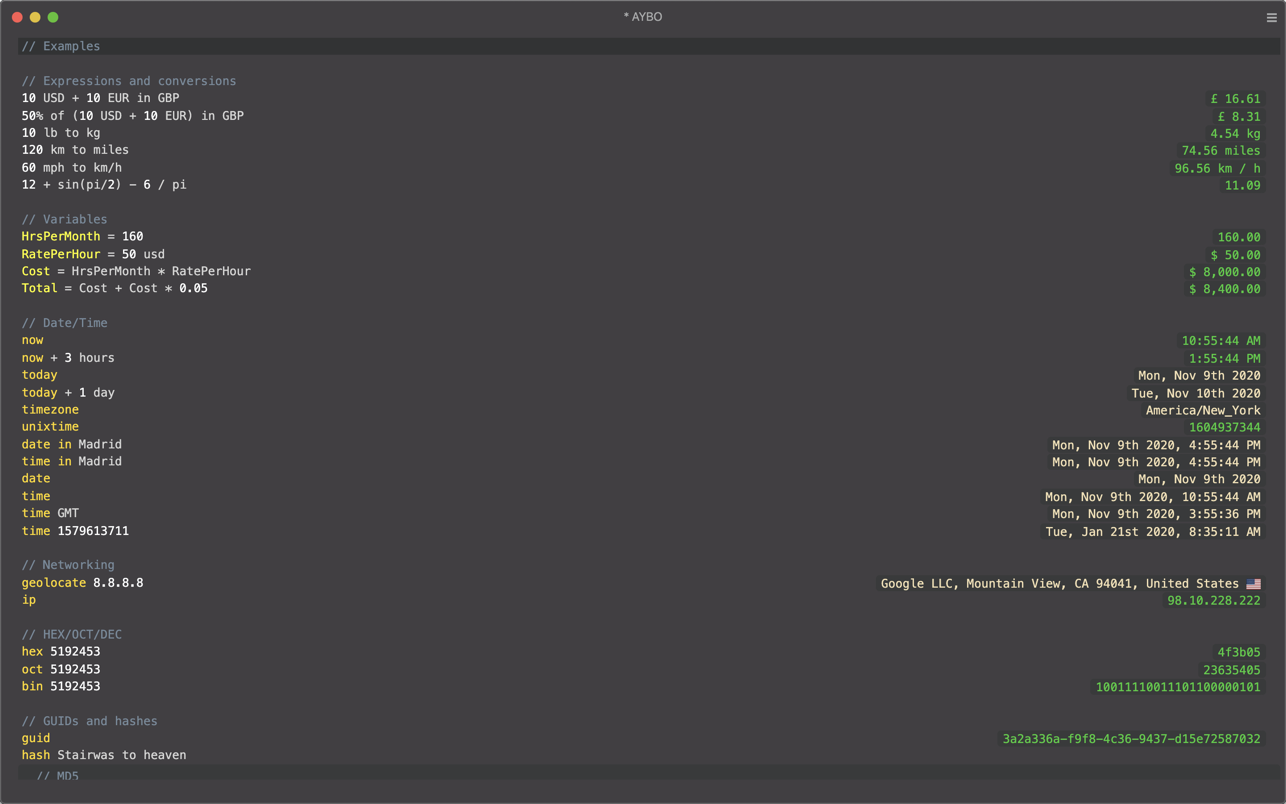Click the US flag next to geolocate result
Viewport: 1286px width, 804px height.
coord(1253,584)
